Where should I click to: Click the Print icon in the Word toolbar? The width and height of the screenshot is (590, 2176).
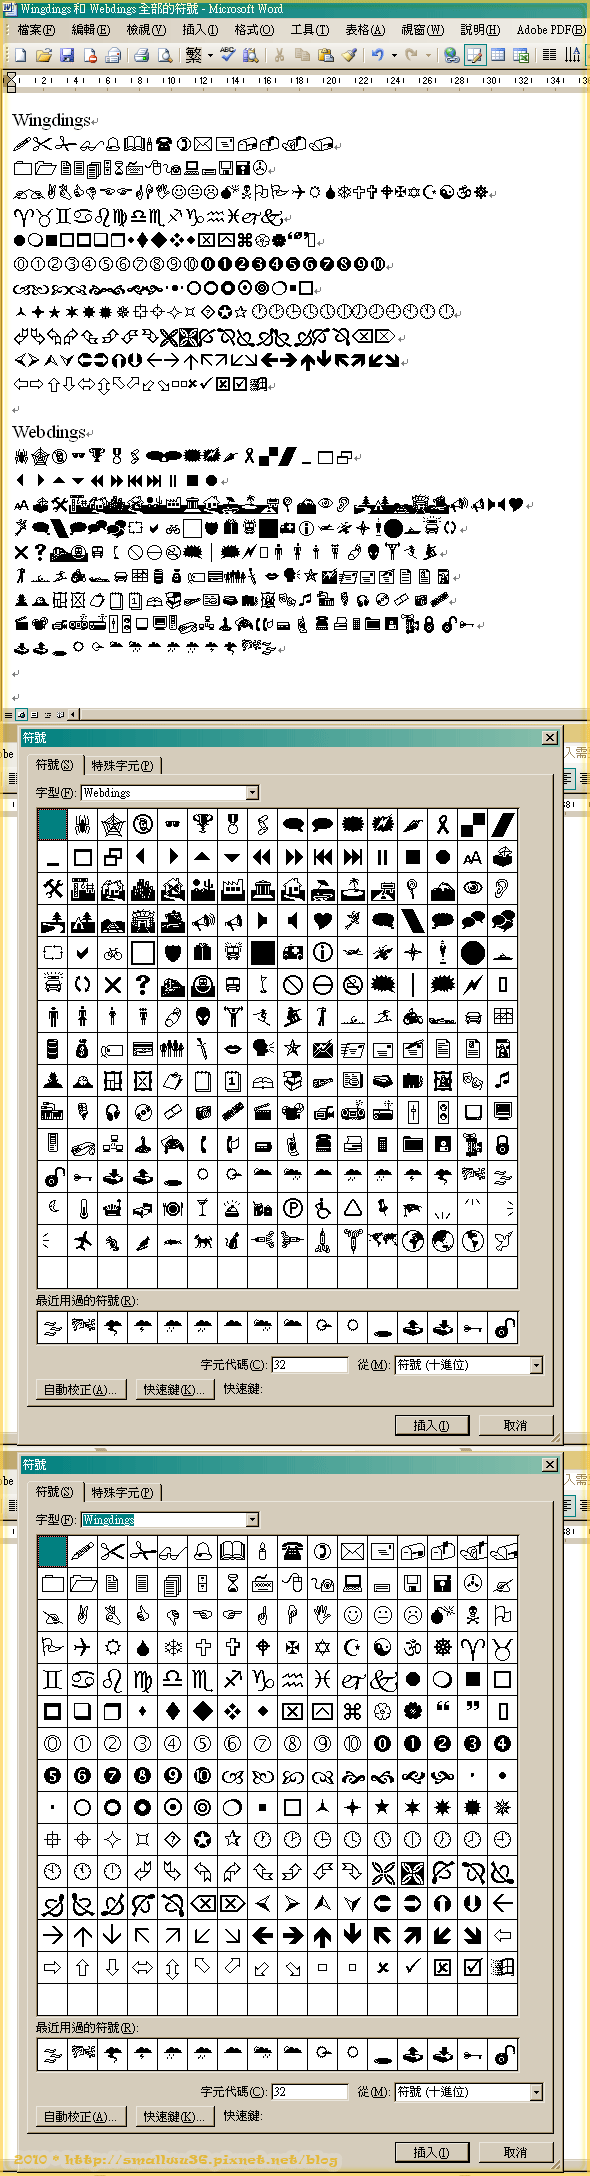141,55
